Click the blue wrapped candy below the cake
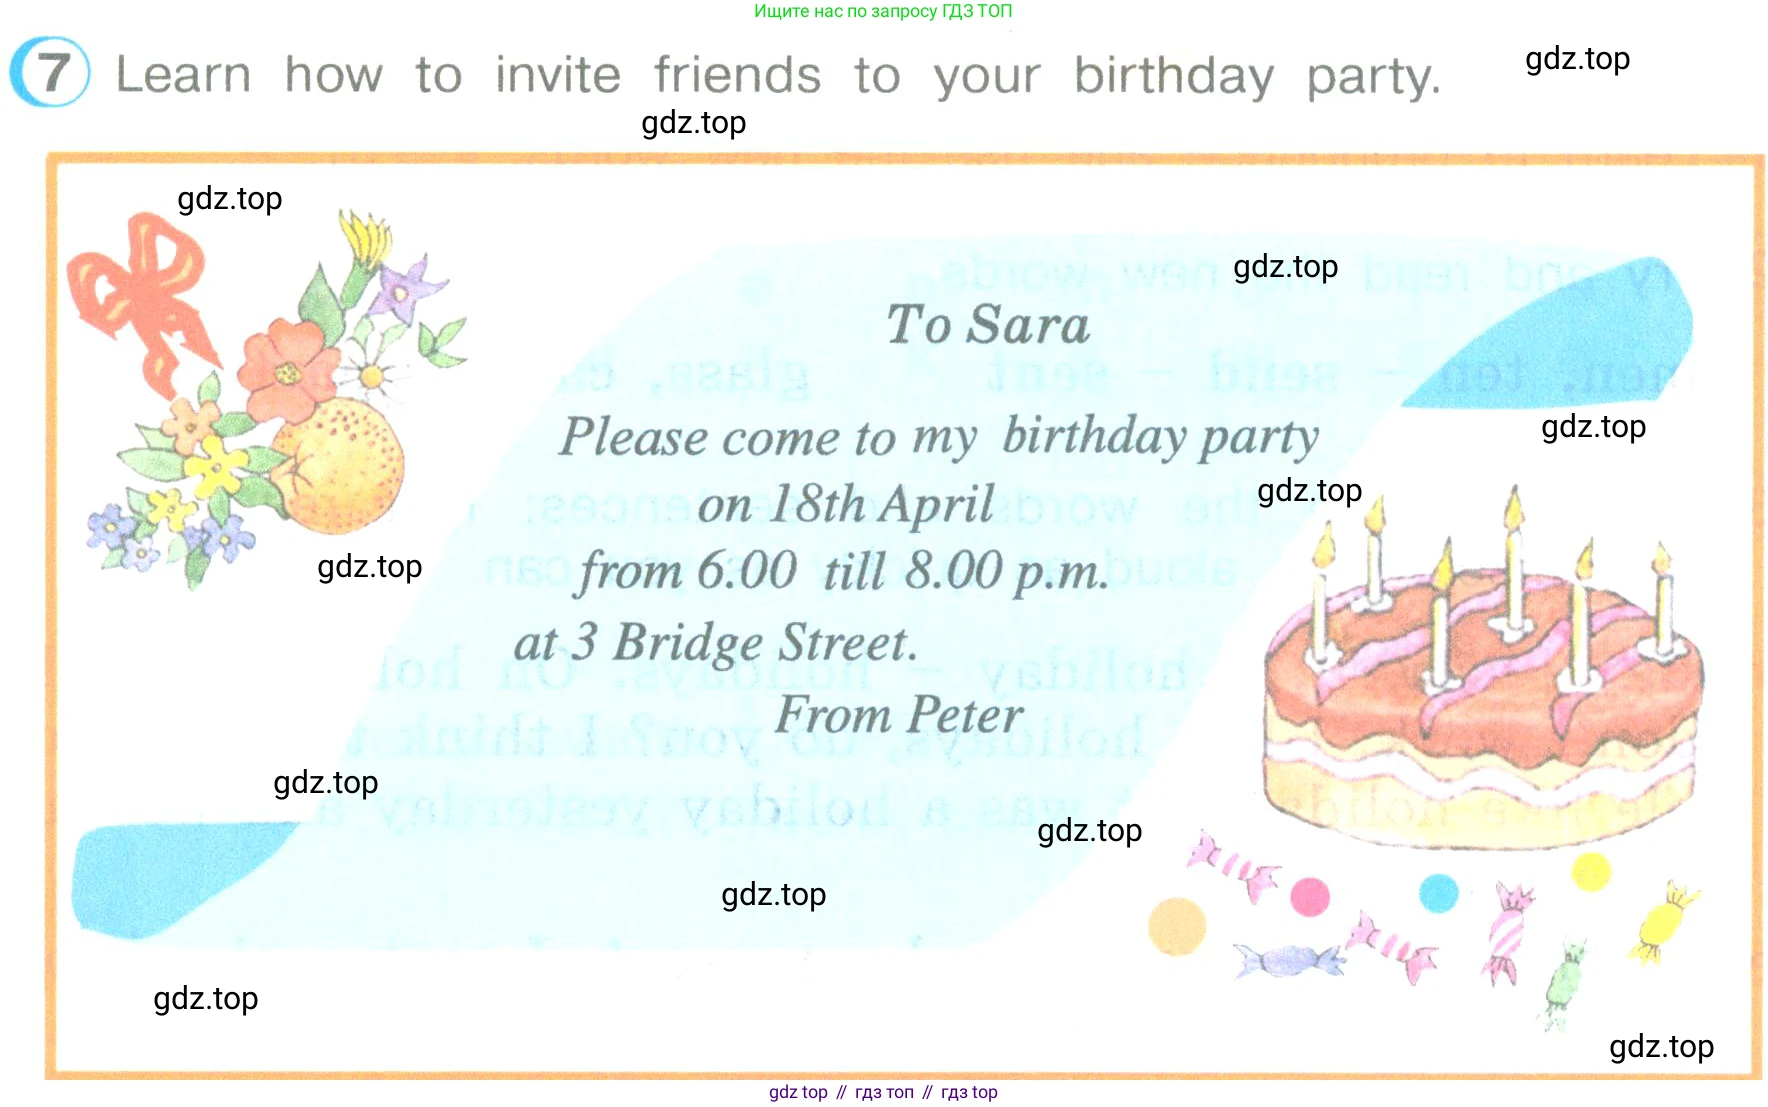Image resolution: width=1768 pixels, height=1107 pixels. click(x=1289, y=960)
